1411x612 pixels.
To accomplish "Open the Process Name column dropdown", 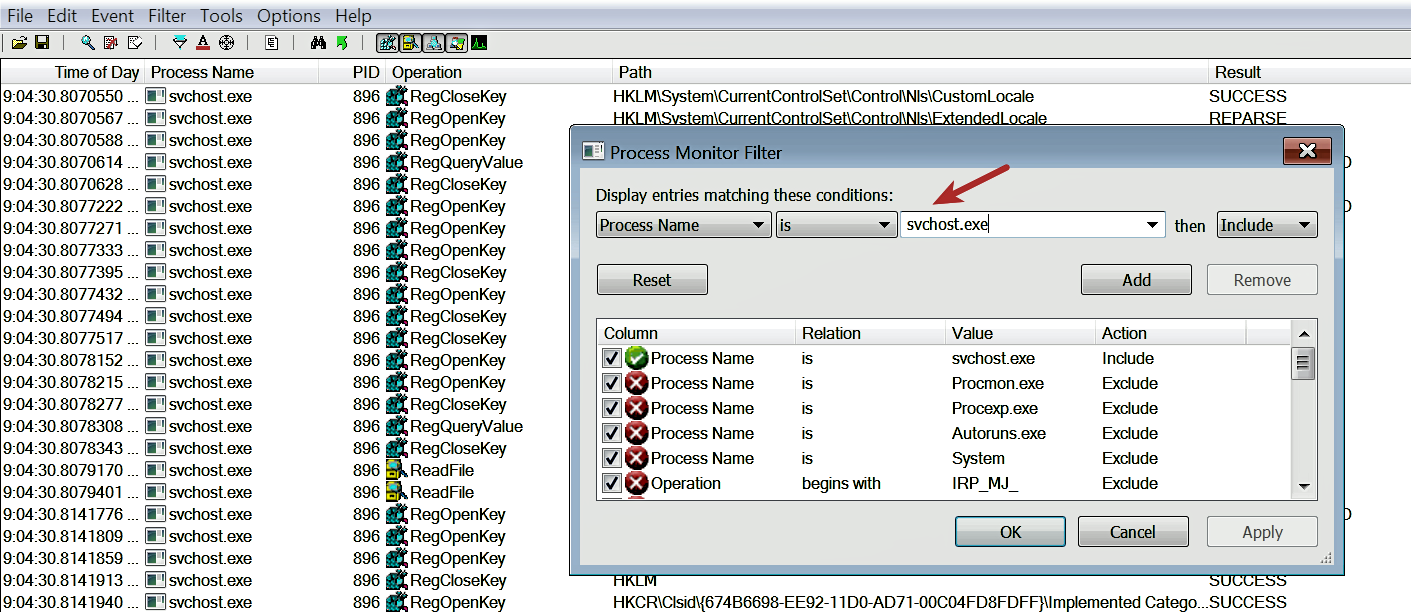I will tap(683, 225).
